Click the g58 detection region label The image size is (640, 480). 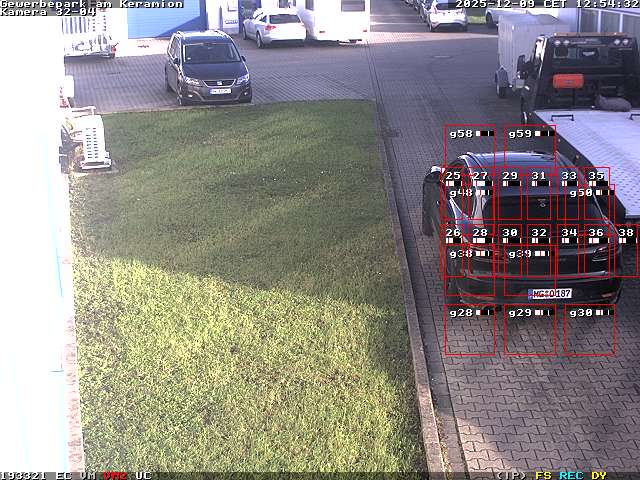(x=461, y=133)
